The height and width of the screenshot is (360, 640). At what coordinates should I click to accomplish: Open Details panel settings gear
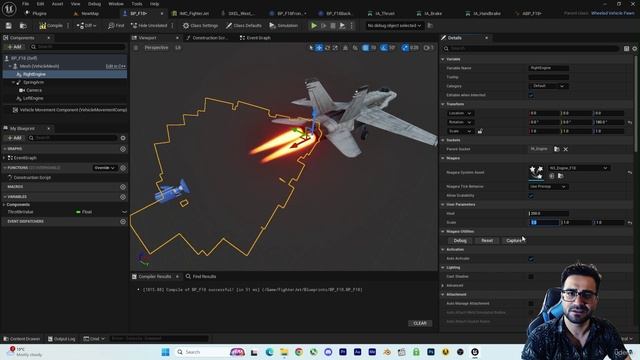[635, 48]
